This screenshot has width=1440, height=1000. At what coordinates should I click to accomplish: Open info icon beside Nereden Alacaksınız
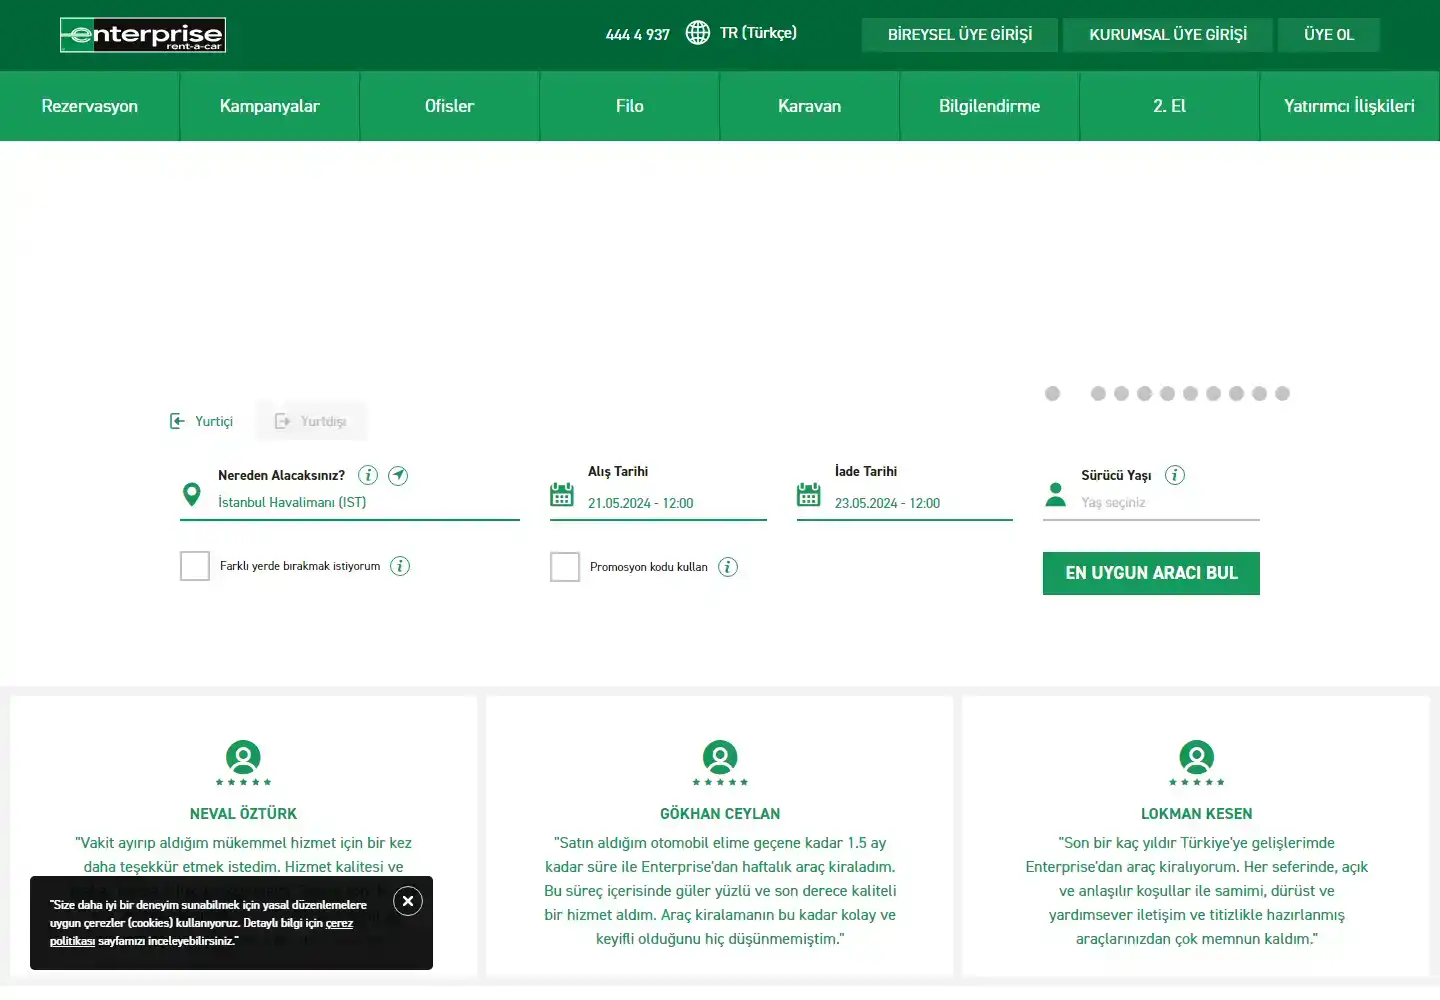[368, 475]
